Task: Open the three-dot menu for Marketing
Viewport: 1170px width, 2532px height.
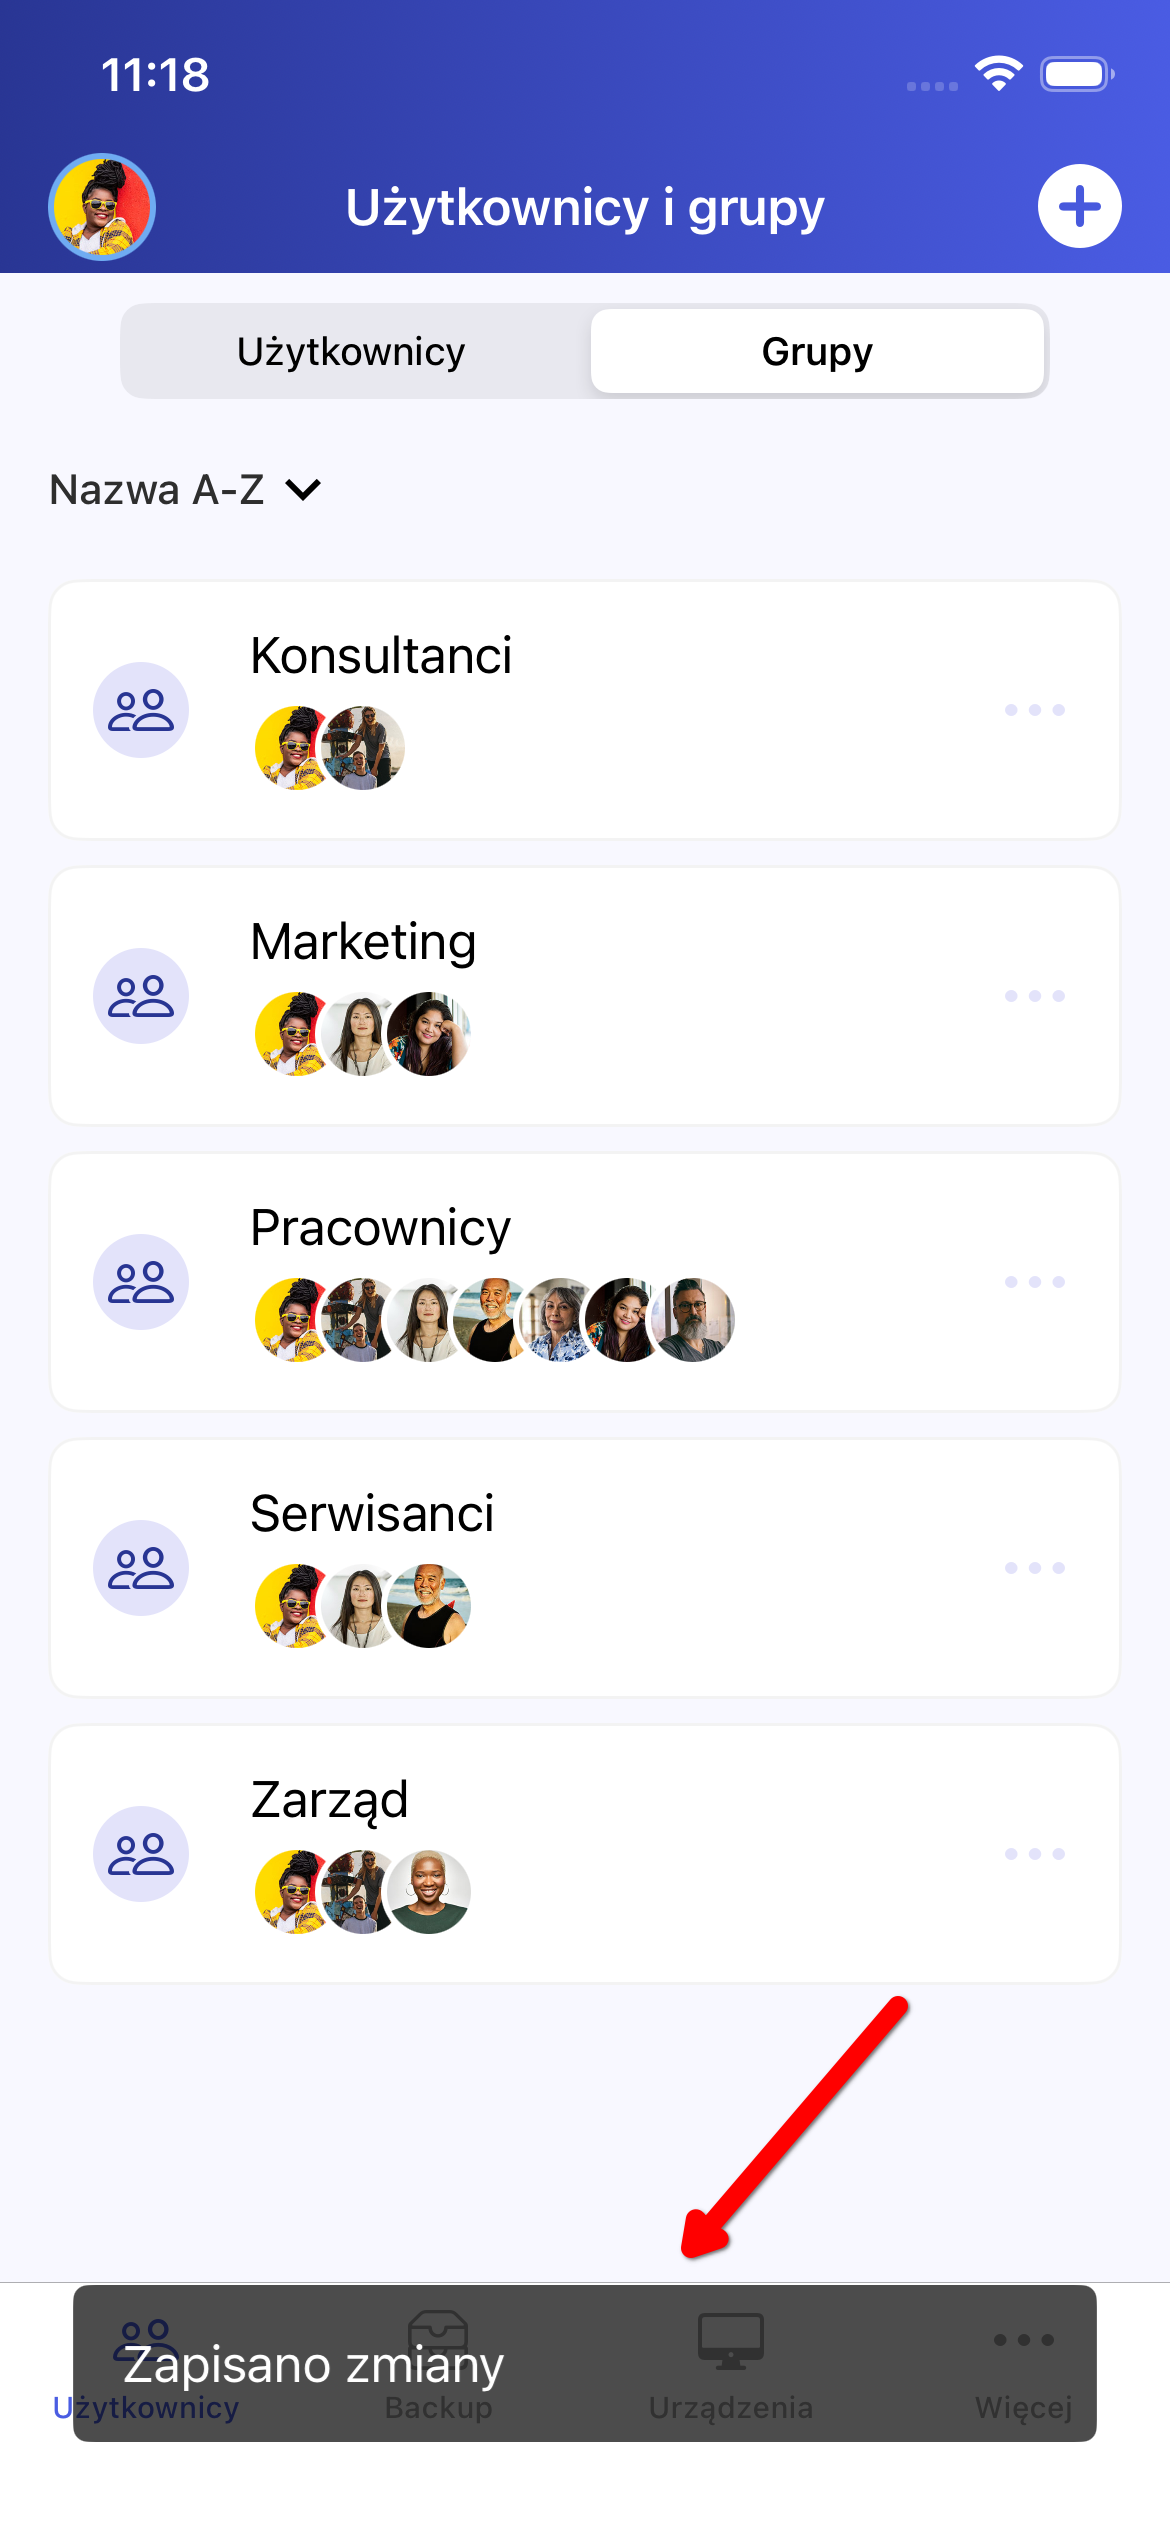Action: pyautogui.click(x=1035, y=996)
